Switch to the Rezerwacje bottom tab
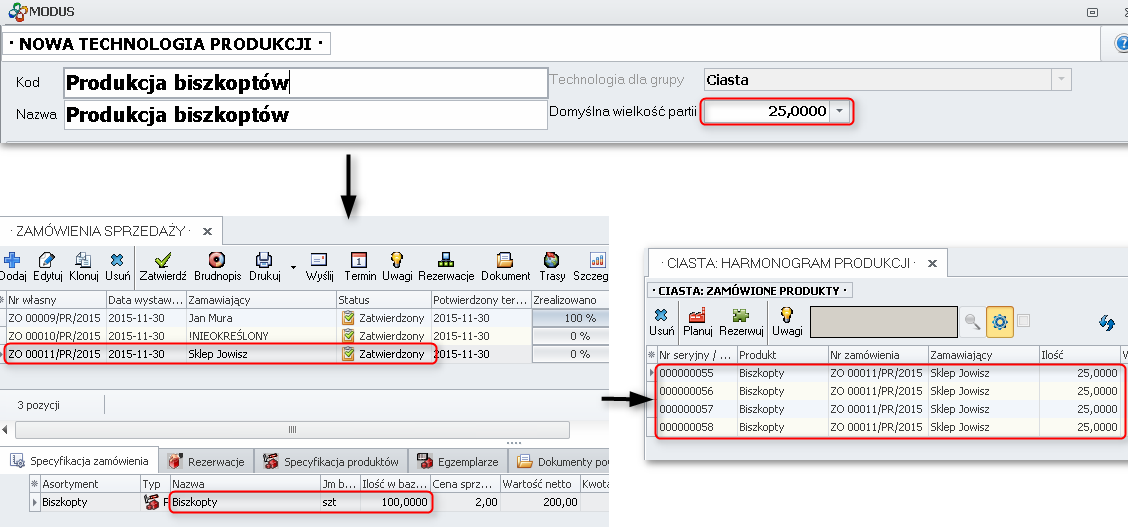This screenshot has width=1128, height=527. pos(205,461)
